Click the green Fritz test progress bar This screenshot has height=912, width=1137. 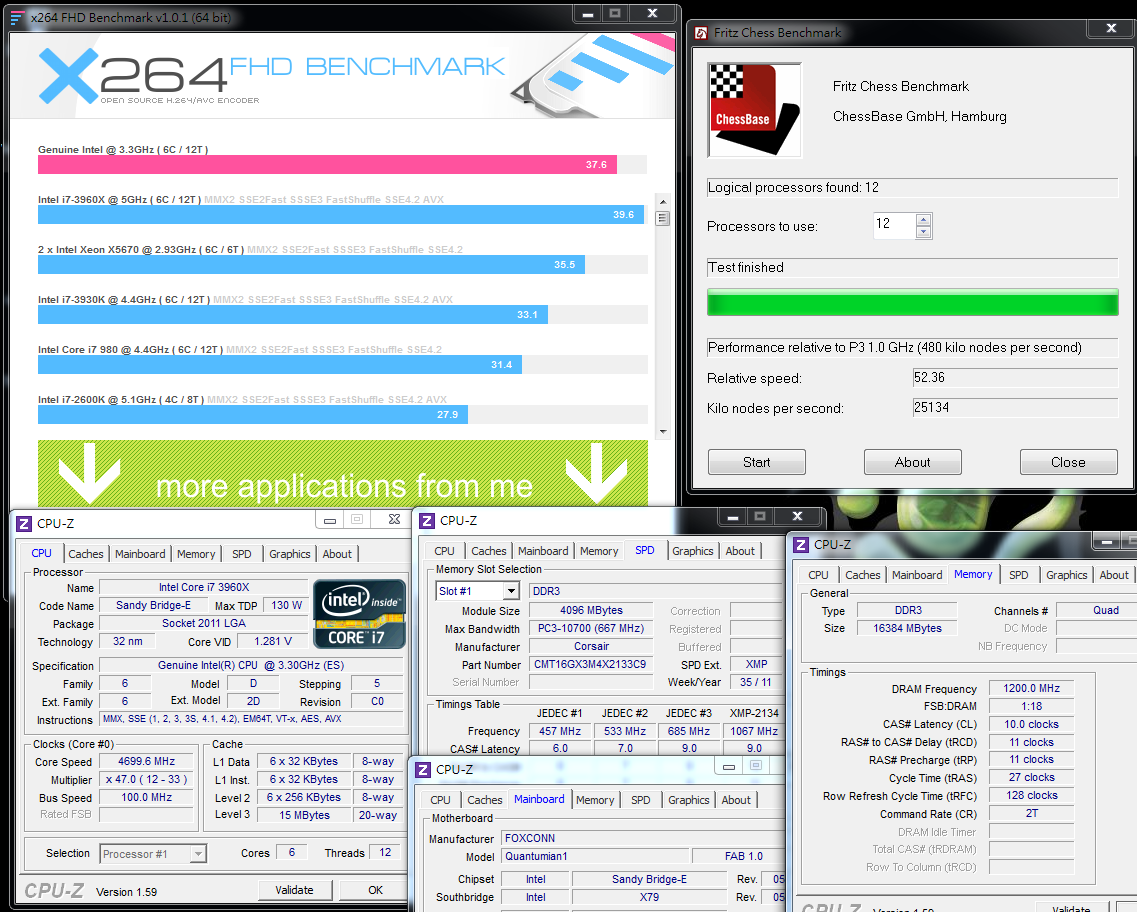(x=912, y=302)
